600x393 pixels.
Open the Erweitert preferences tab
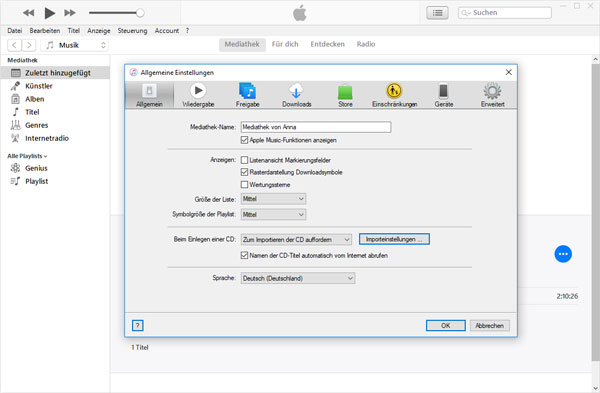pos(492,95)
